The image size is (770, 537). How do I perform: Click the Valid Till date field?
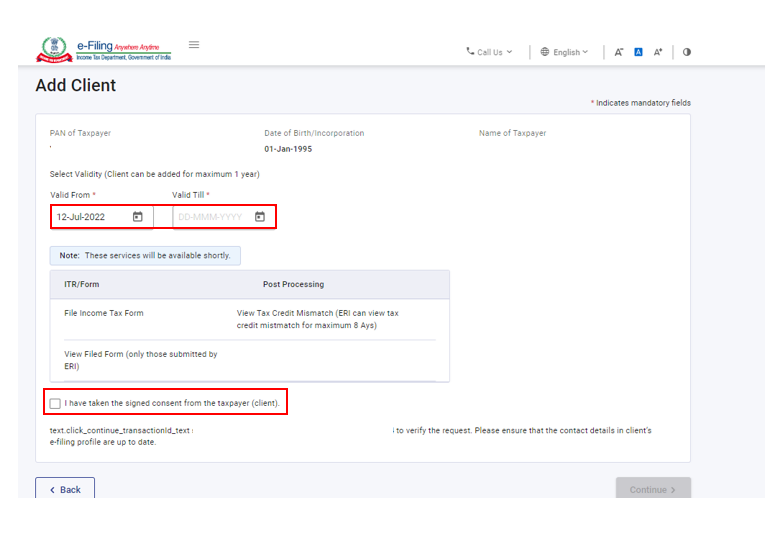click(210, 217)
